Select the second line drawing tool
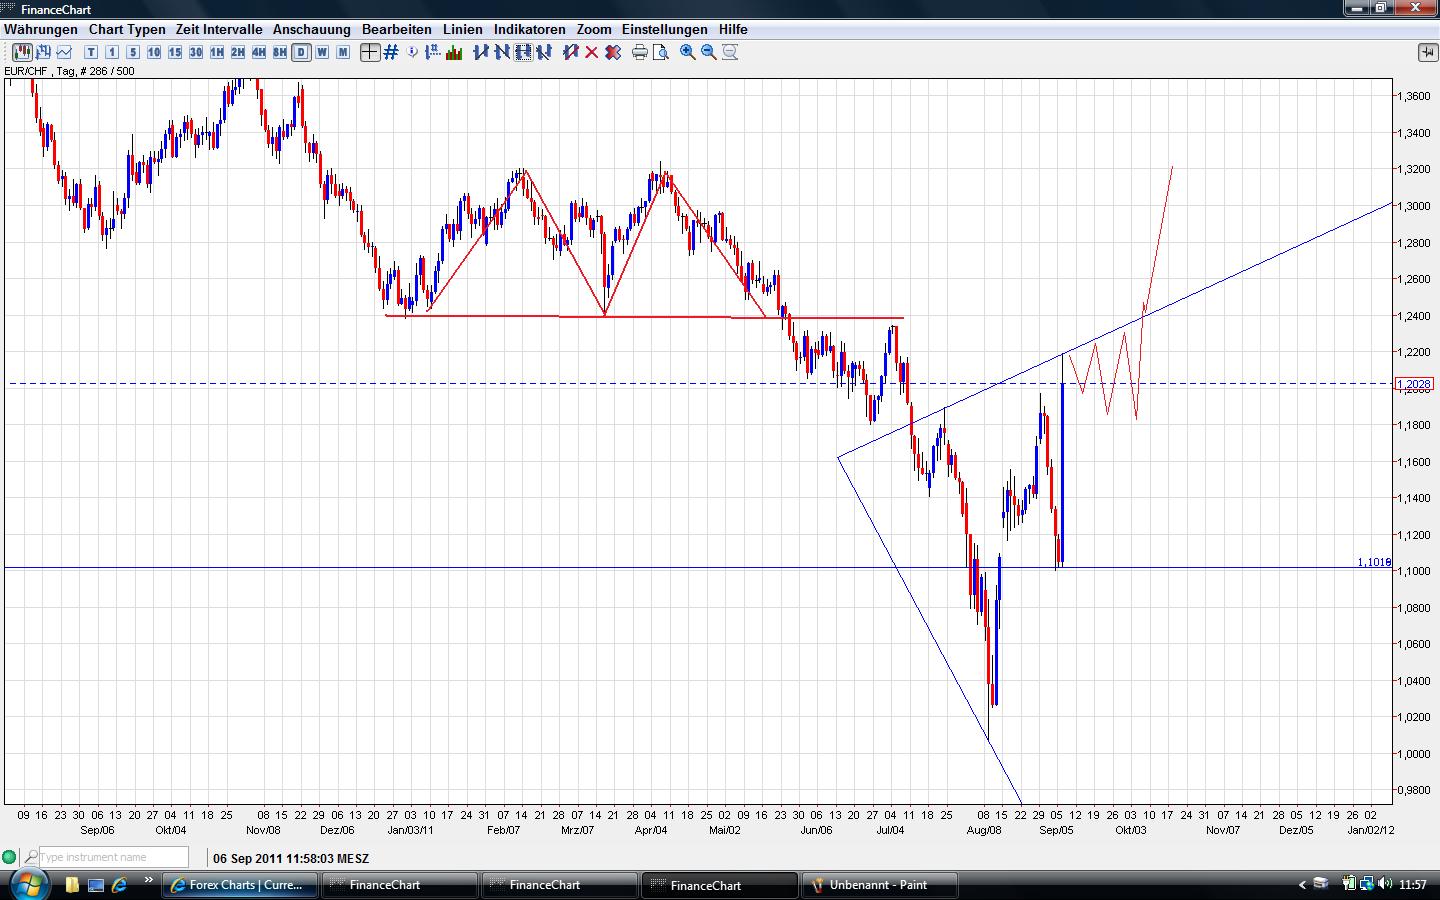Screen dimensions: 1440x900 click(502, 52)
